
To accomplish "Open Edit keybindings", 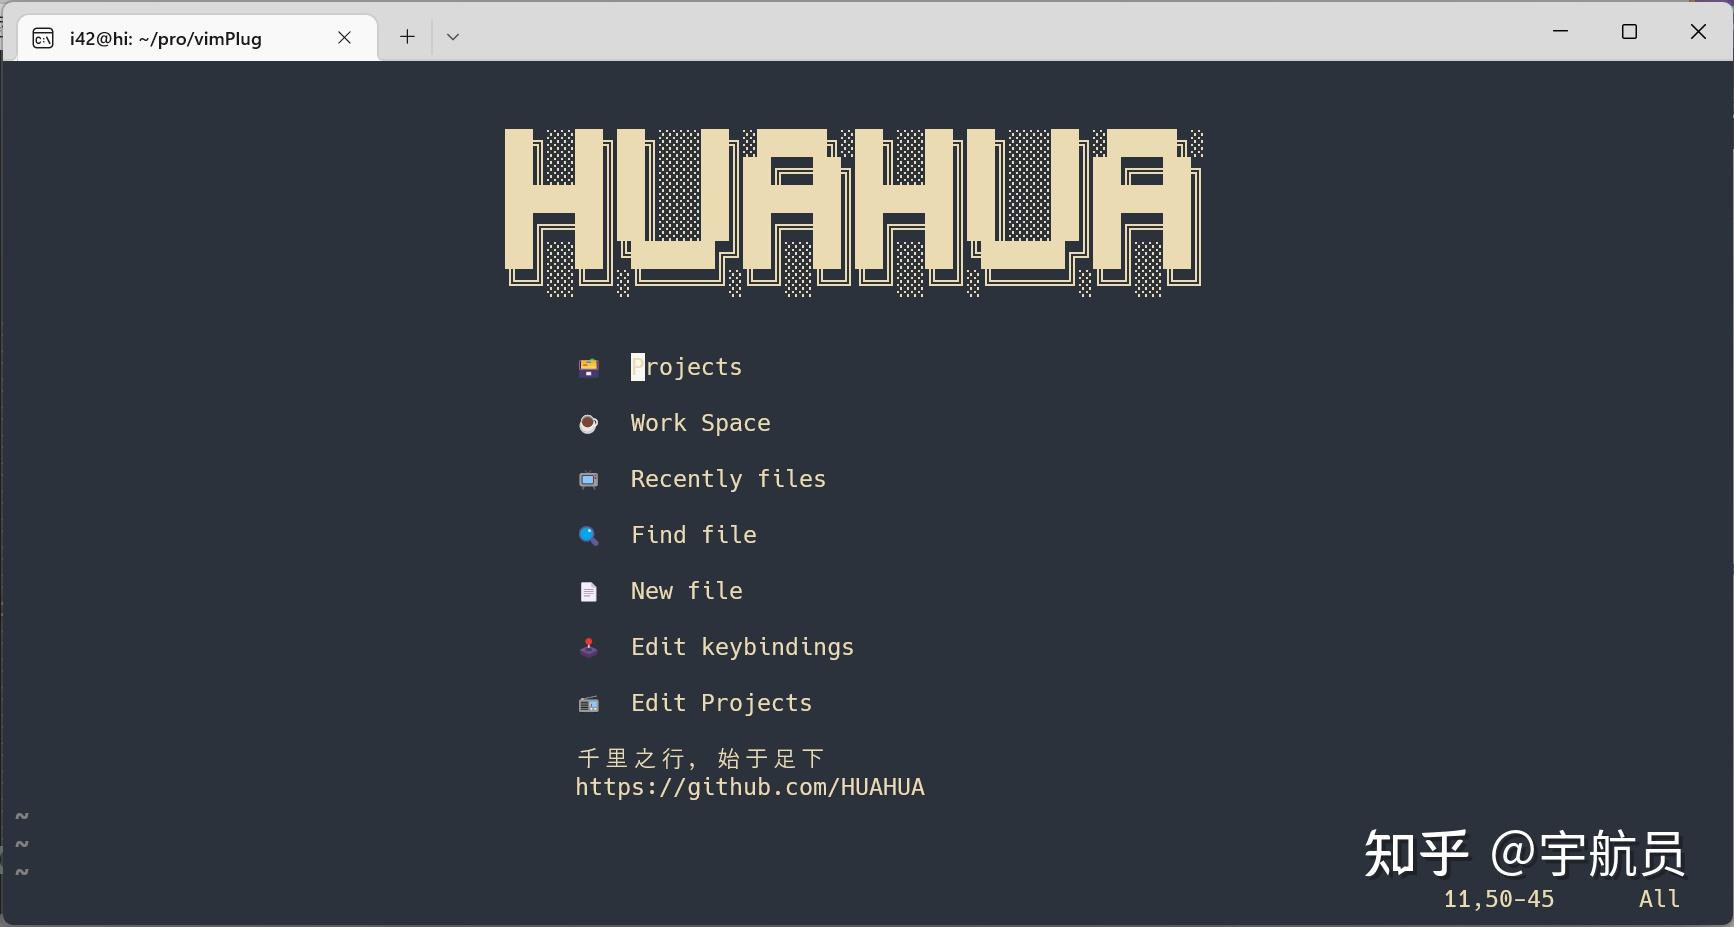I will pos(741,647).
